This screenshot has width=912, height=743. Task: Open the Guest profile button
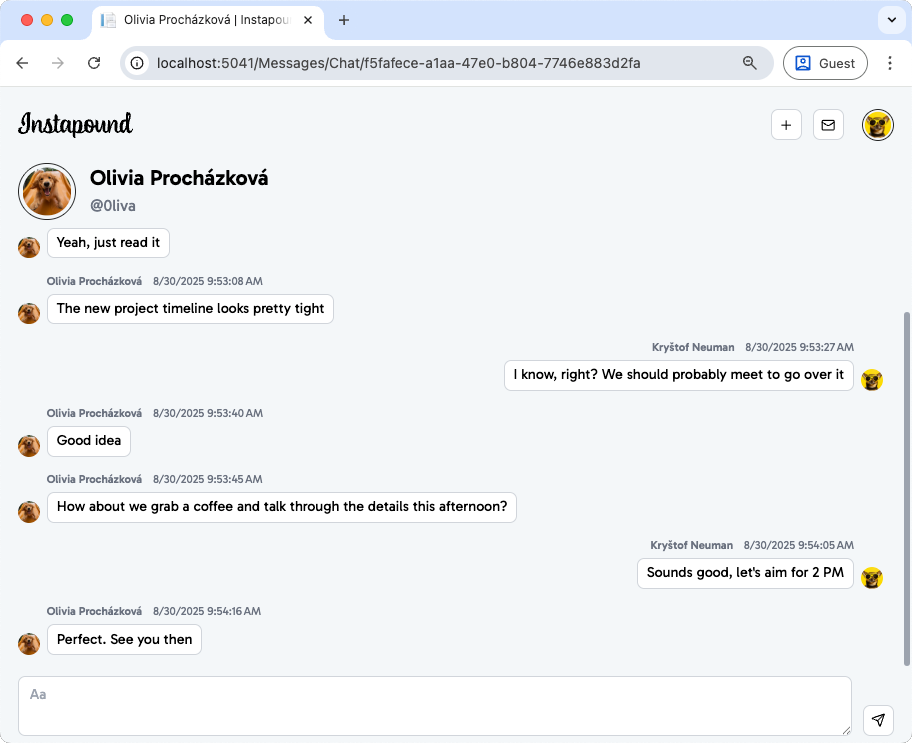tap(825, 63)
